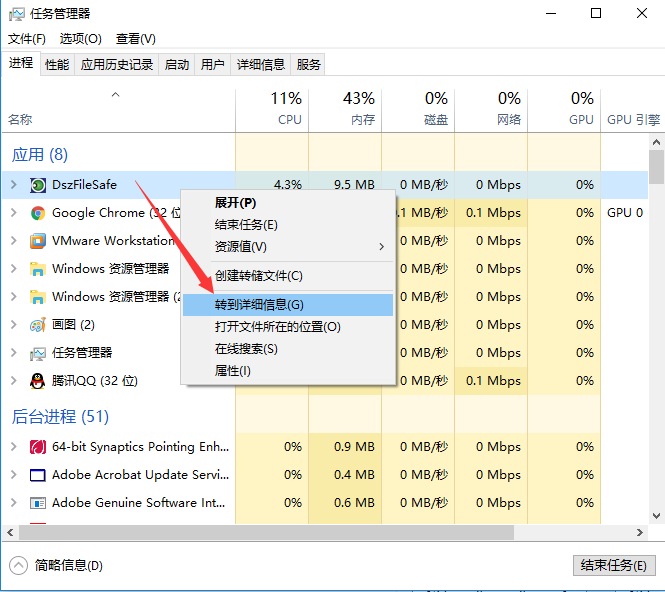665x592 pixels.
Task: Click the DszFileSafe app icon
Action: click(x=38, y=185)
